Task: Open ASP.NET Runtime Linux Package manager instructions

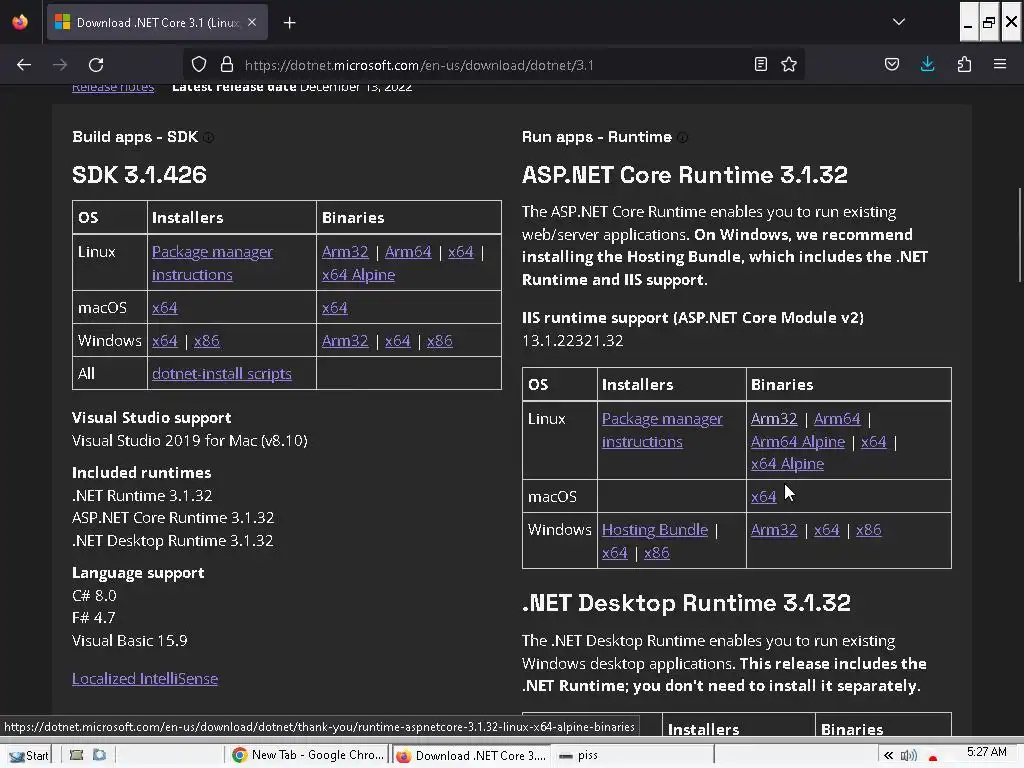Action: point(662,430)
